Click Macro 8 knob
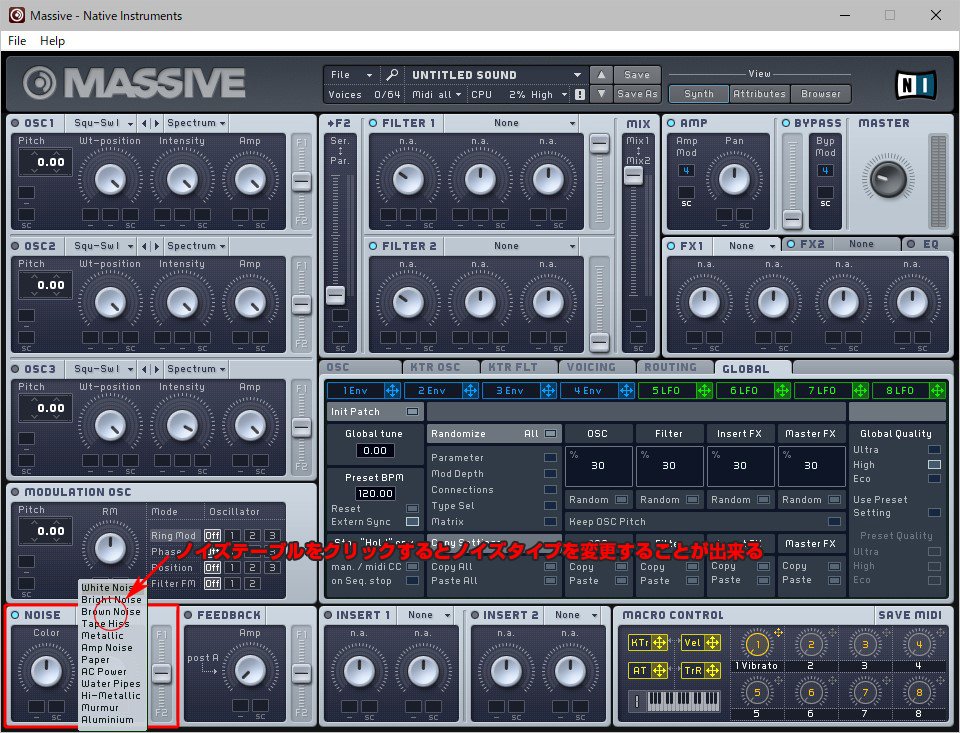The image size is (960, 733). click(918, 693)
